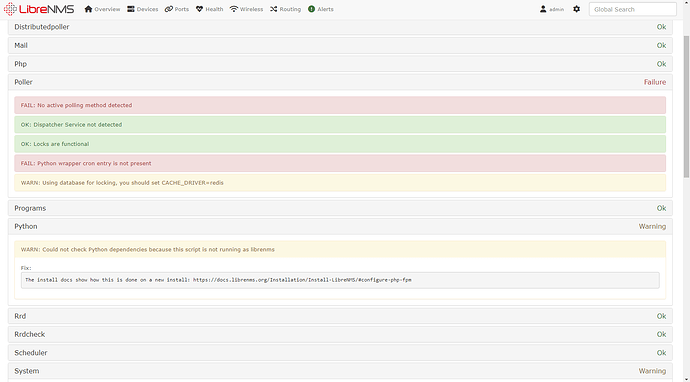Click the Health heartbeat icon
690x382 pixels.
pos(199,9)
